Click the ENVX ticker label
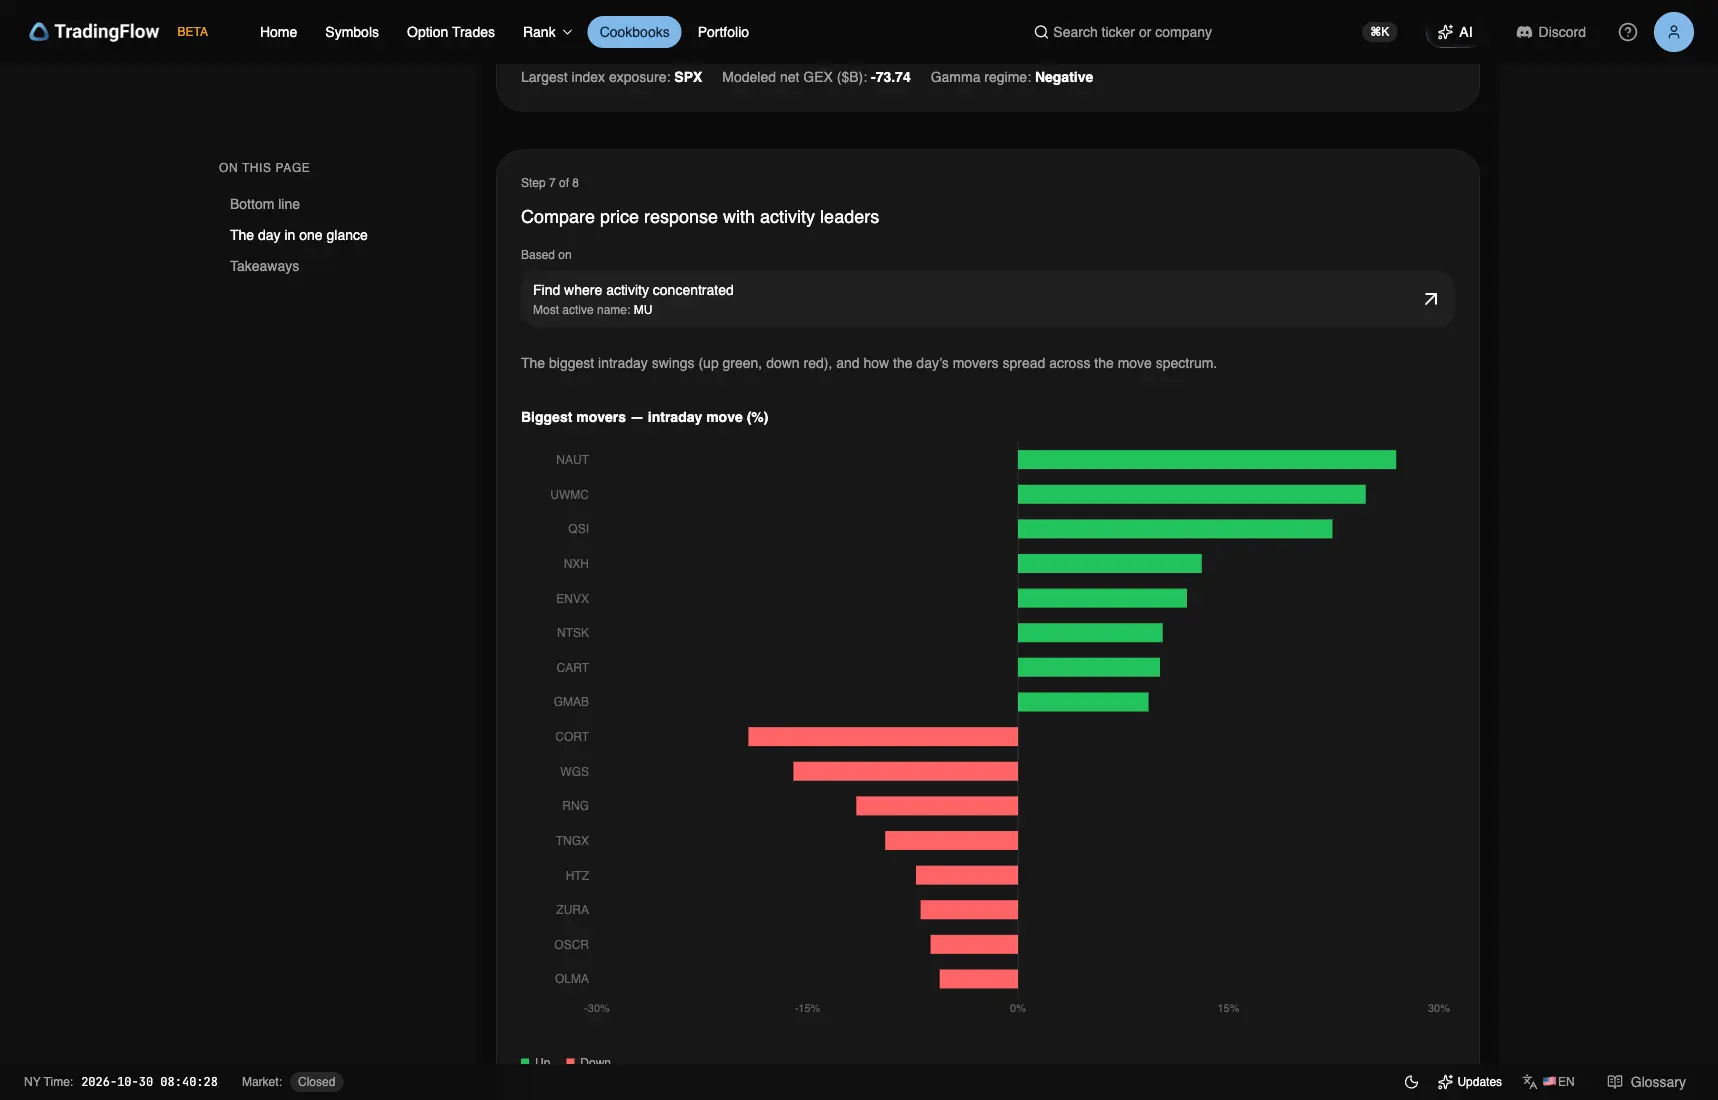Viewport: 1718px width, 1100px height. (573, 599)
